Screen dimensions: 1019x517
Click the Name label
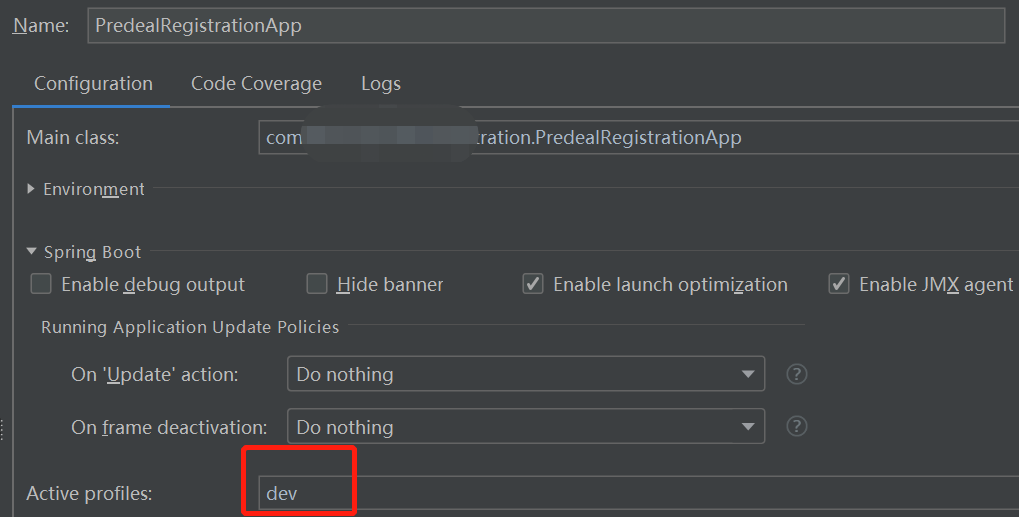pos(41,25)
